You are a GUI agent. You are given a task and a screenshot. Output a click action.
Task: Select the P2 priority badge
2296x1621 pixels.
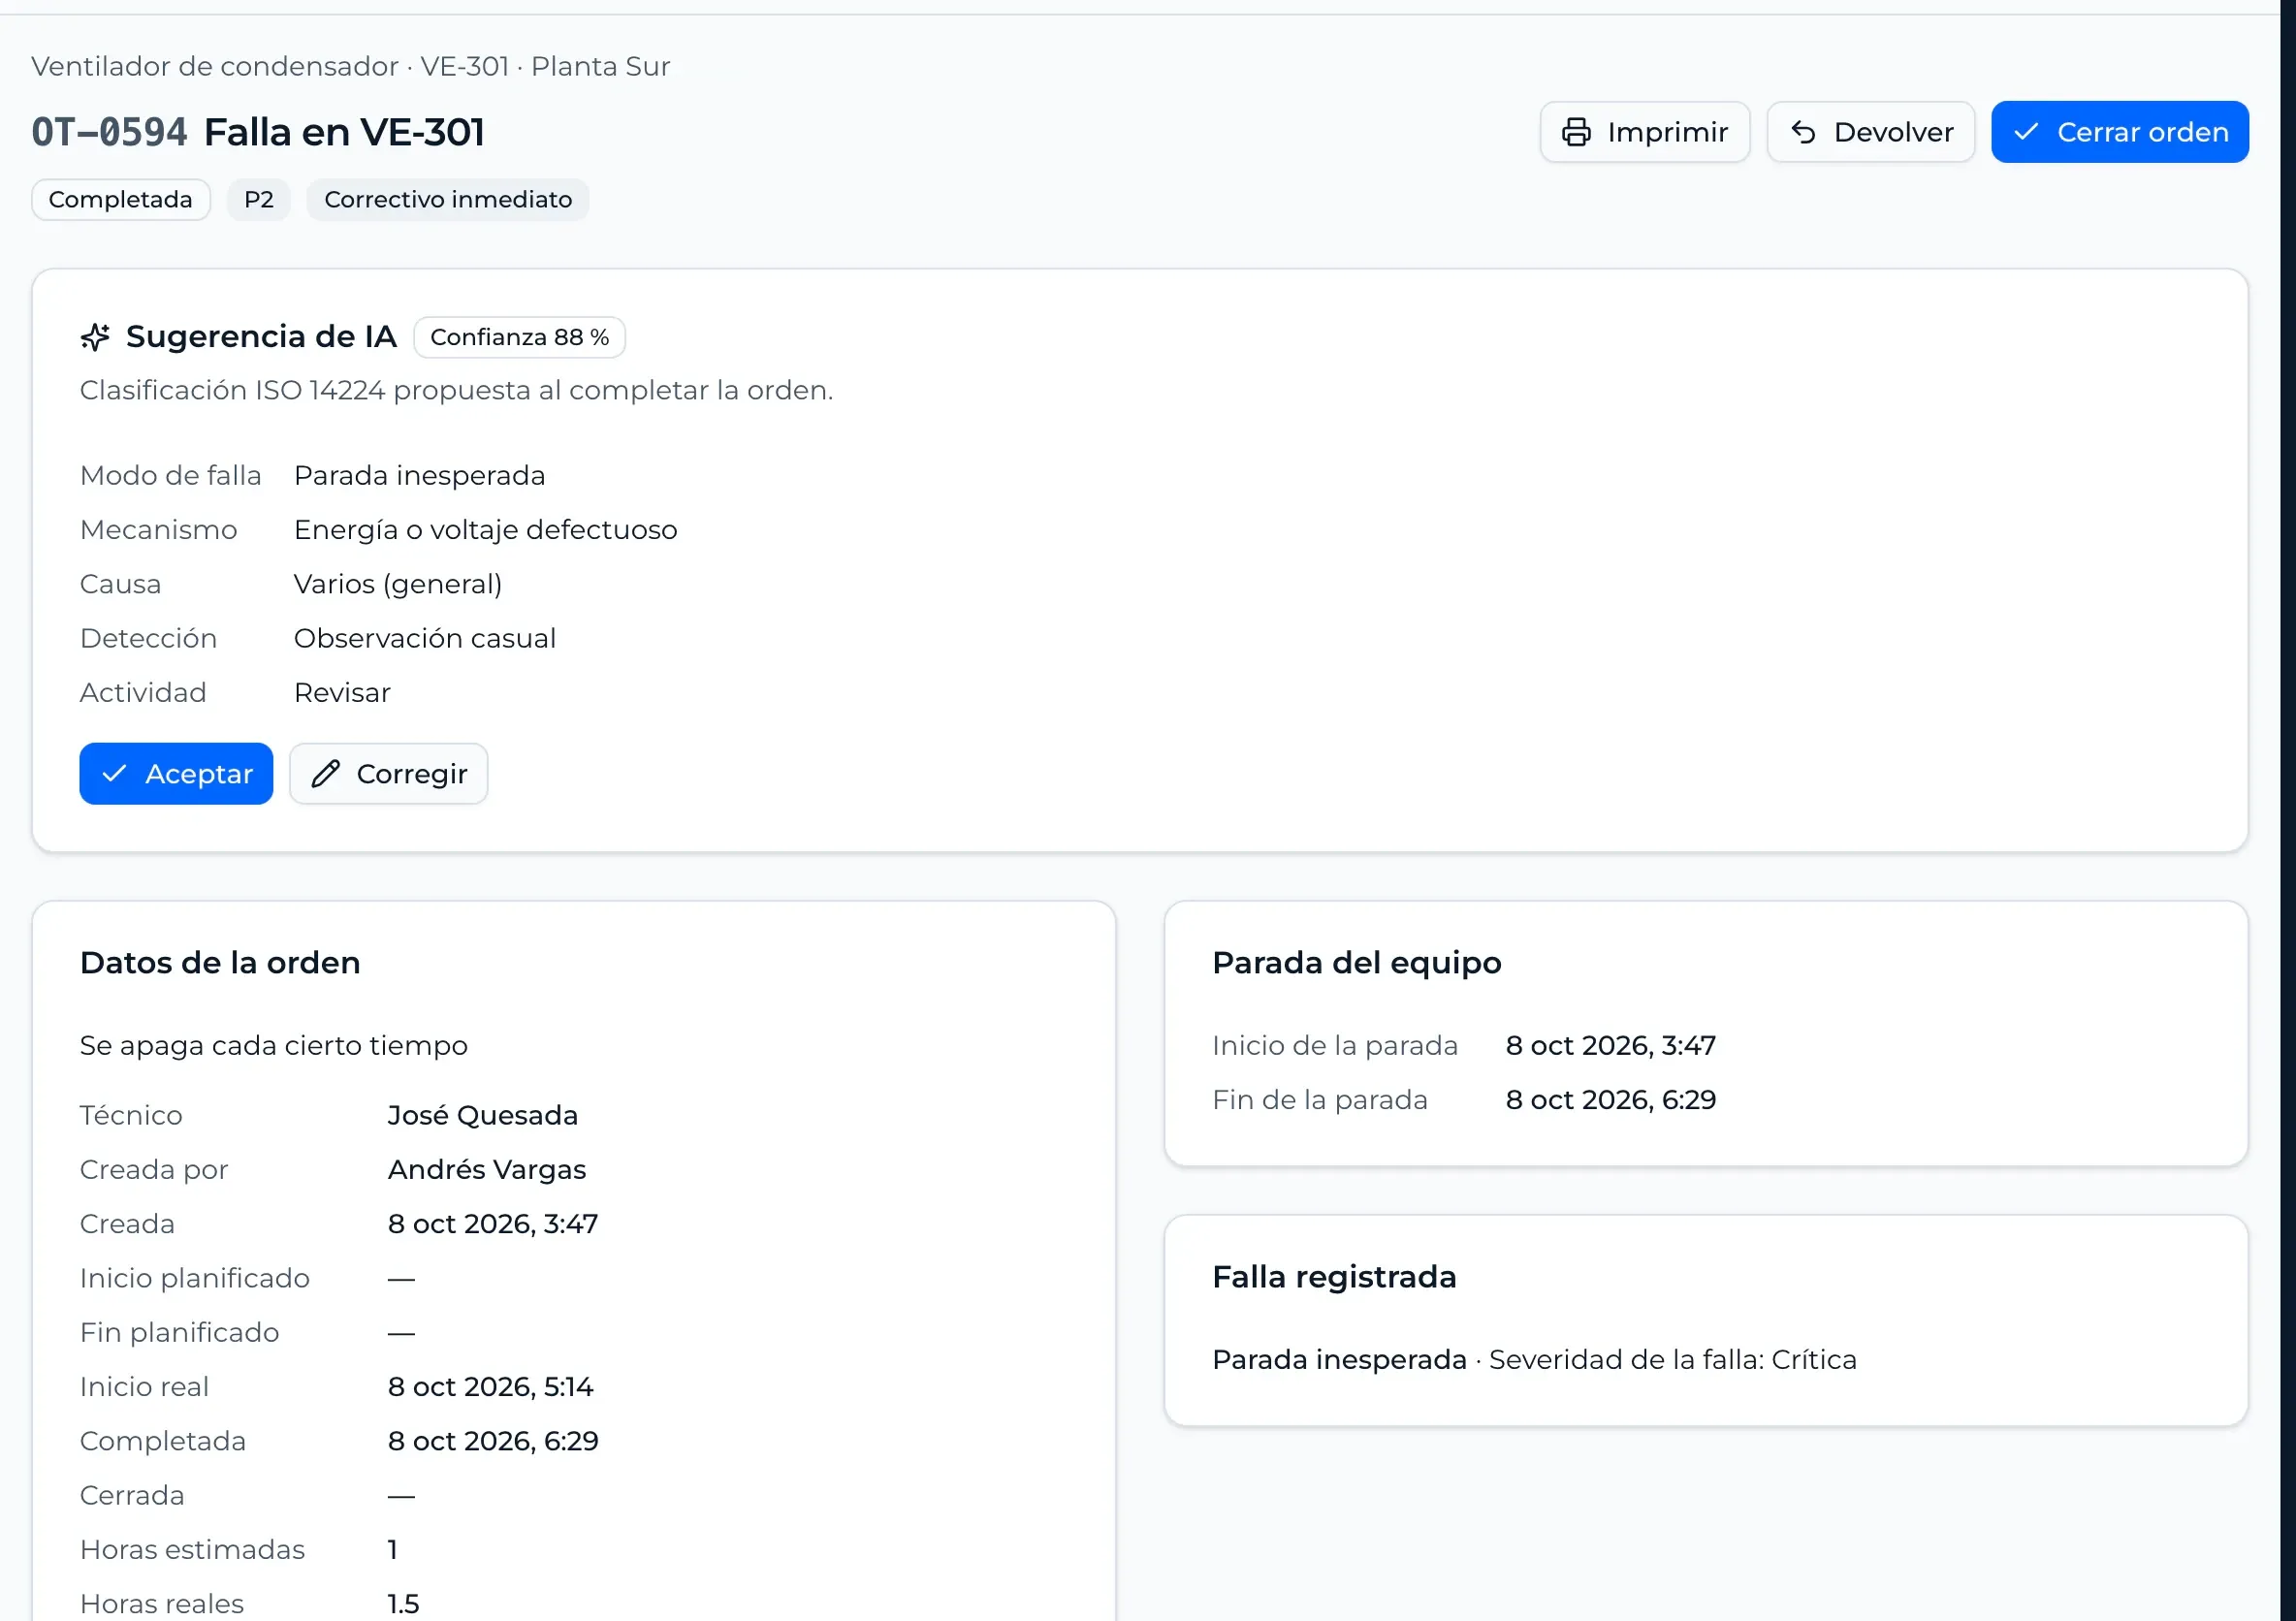click(x=258, y=200)
